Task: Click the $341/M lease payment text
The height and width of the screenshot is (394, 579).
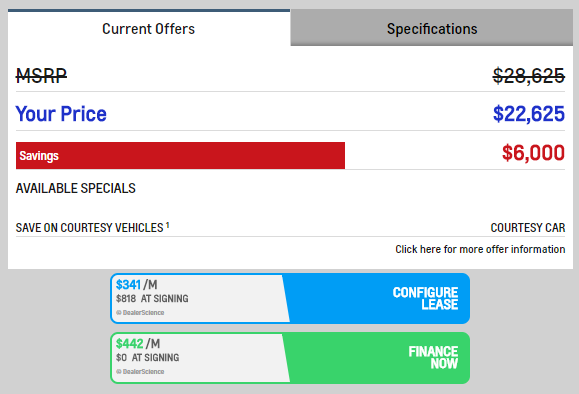Action: tap(137, 285)
